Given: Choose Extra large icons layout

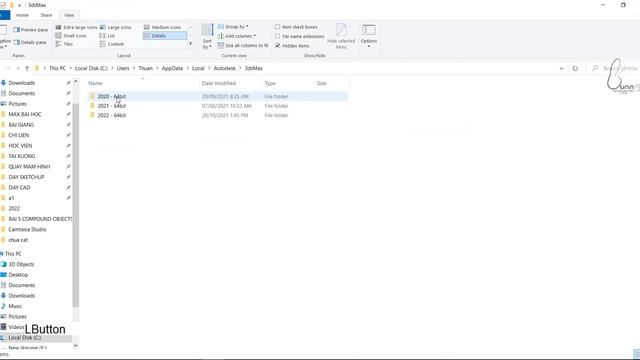Looking at the screenshot, I should coord(76,27).
